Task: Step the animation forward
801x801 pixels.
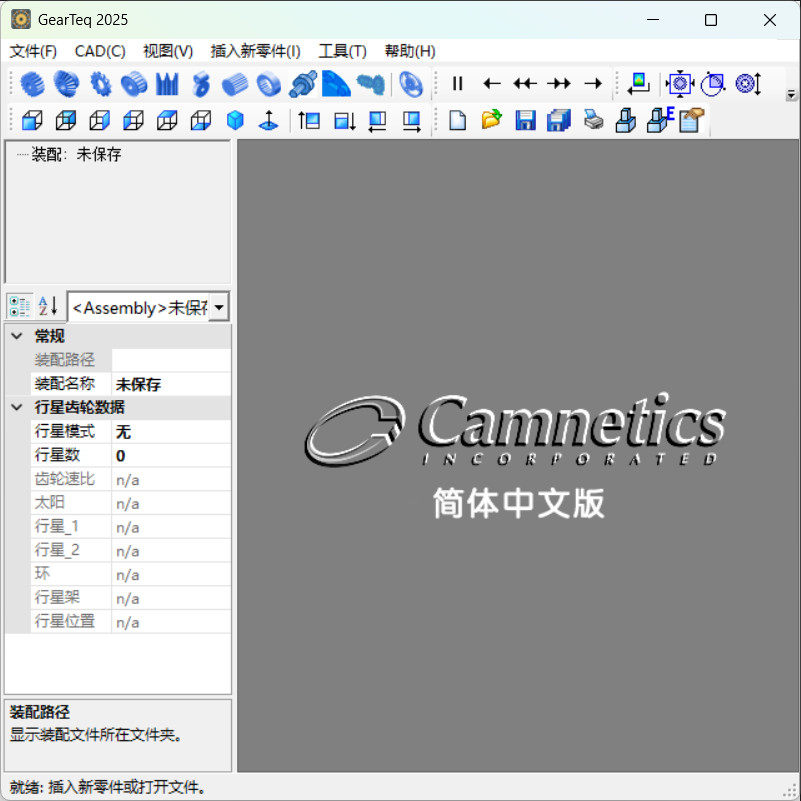Action: coord(593,84)
